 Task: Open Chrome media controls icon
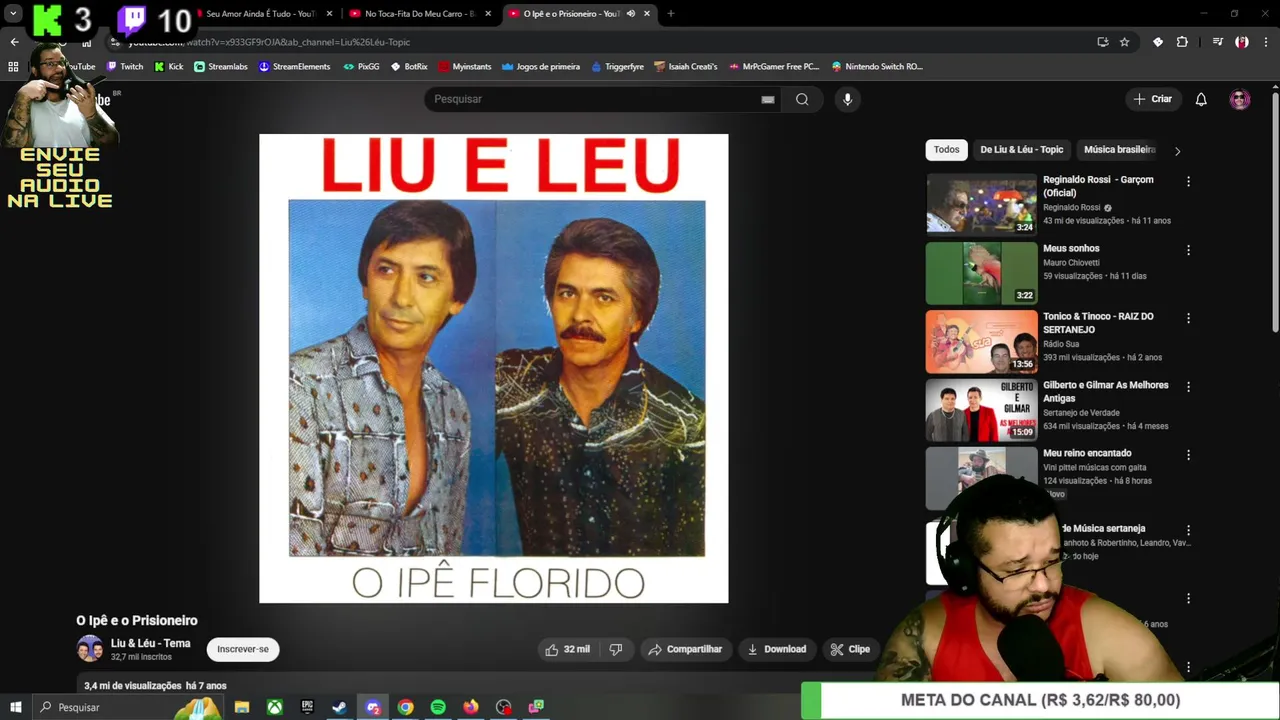point(1217,42)
